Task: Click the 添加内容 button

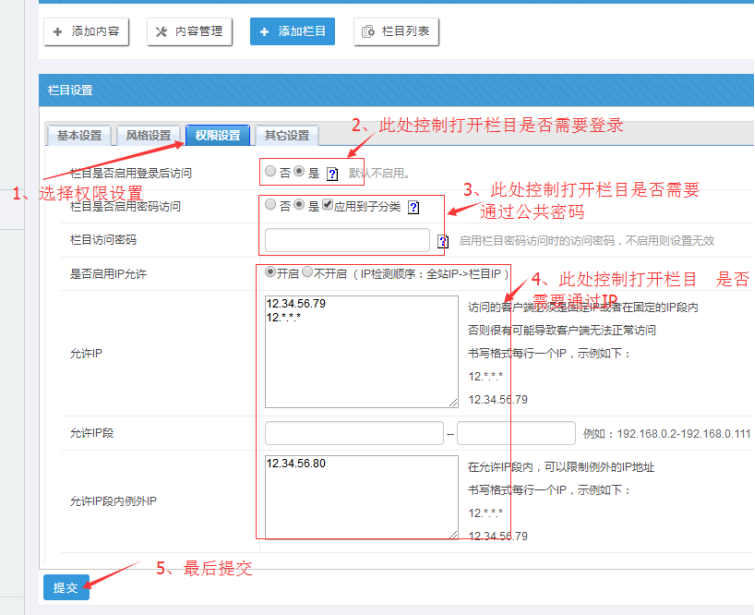Action: pyautogui.click(x=87, y=32)
